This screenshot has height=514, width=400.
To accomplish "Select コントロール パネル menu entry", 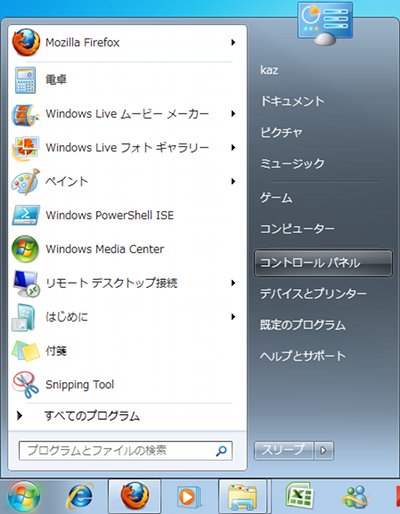I will coord(323,263).
